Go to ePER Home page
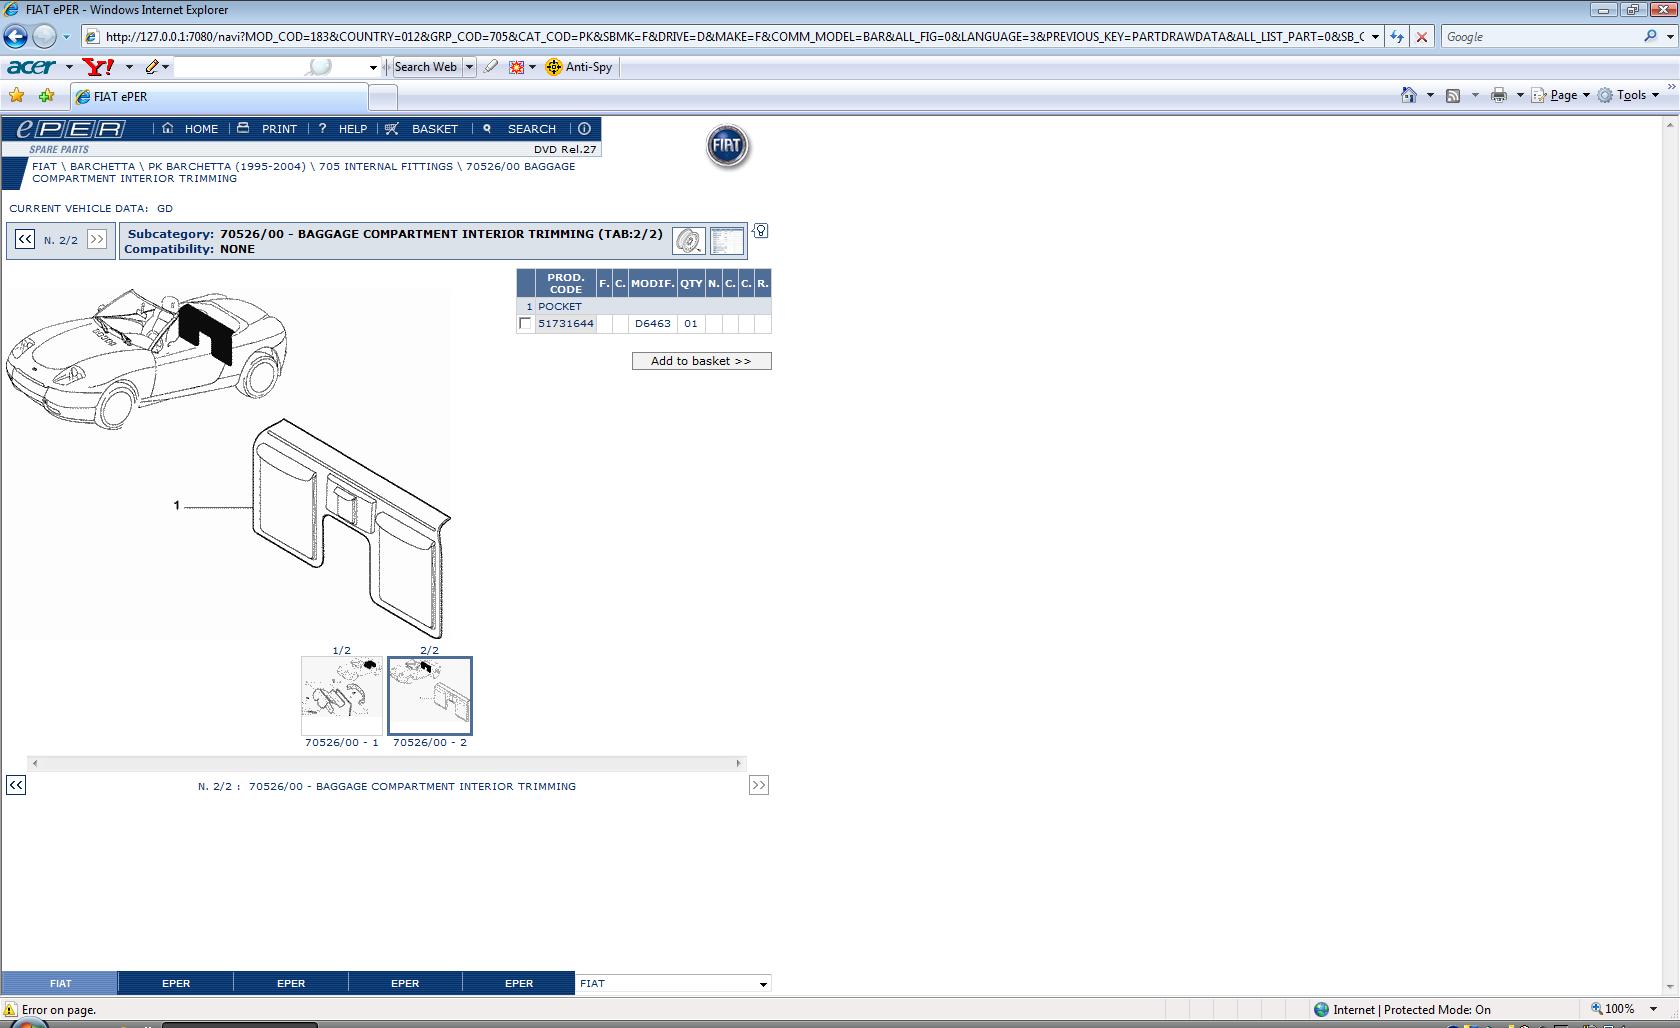The width and height of the screenshot is (1680, 1028). [190, 129]
